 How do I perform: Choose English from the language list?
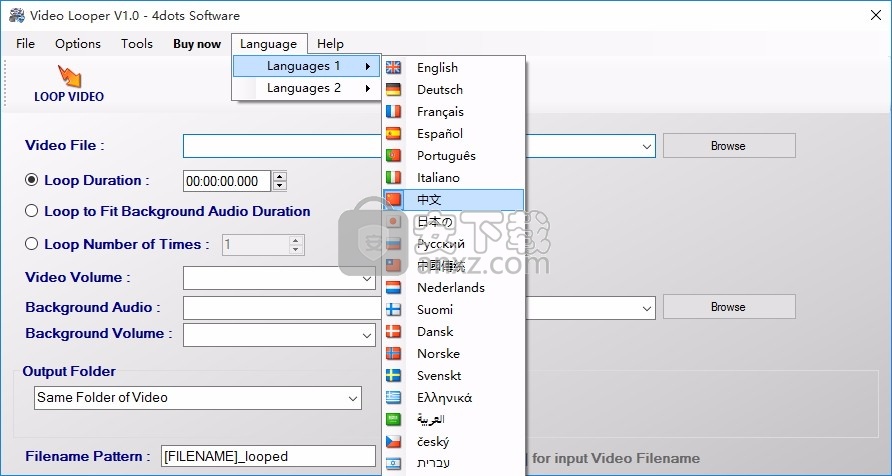click(453, 68)
